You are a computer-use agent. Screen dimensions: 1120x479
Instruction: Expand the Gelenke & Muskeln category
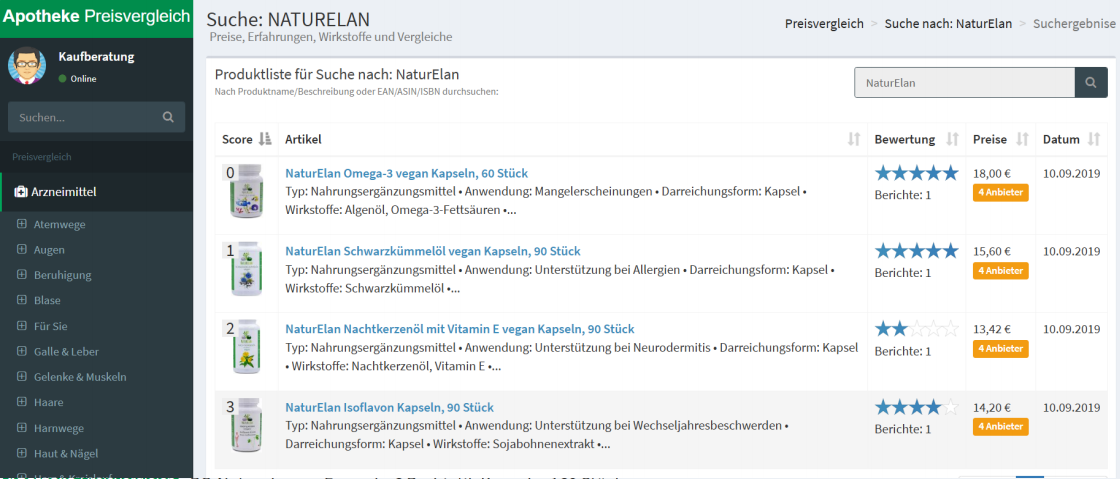[x=21, y=377]
